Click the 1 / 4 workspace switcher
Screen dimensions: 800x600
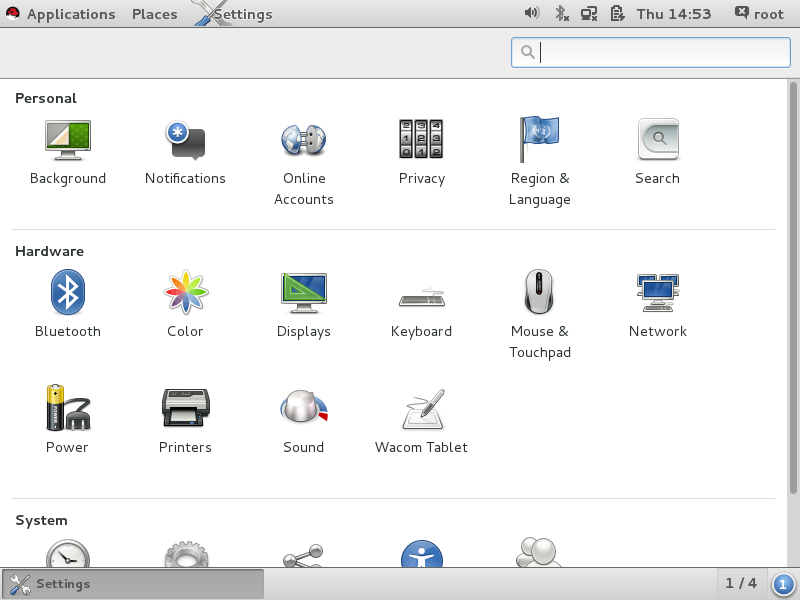pyautogui.click(x=741, y=583)
